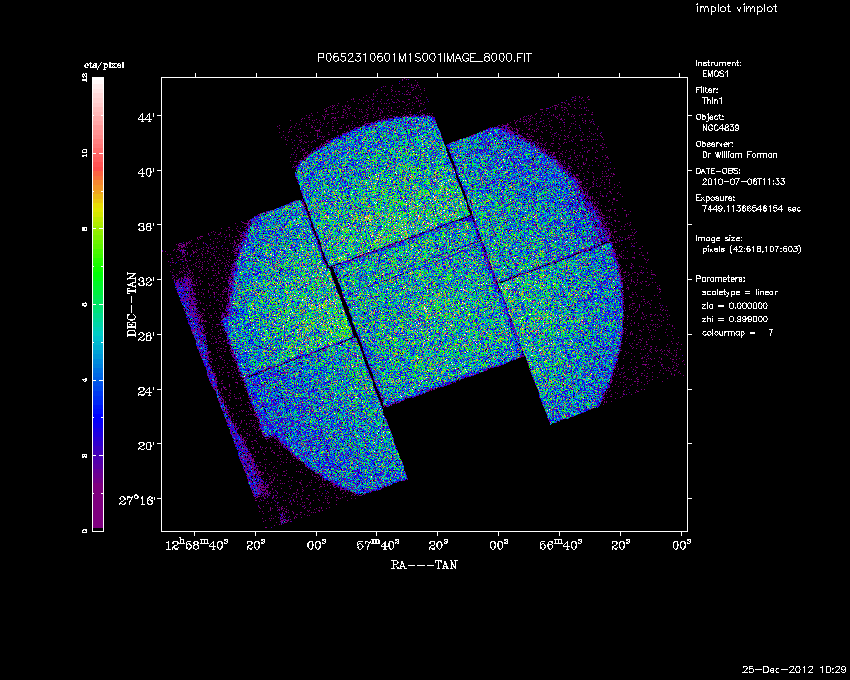This screenshot has width=850, height=680.
Task: Click the 44' declination tick label
Action: [145, 117]
